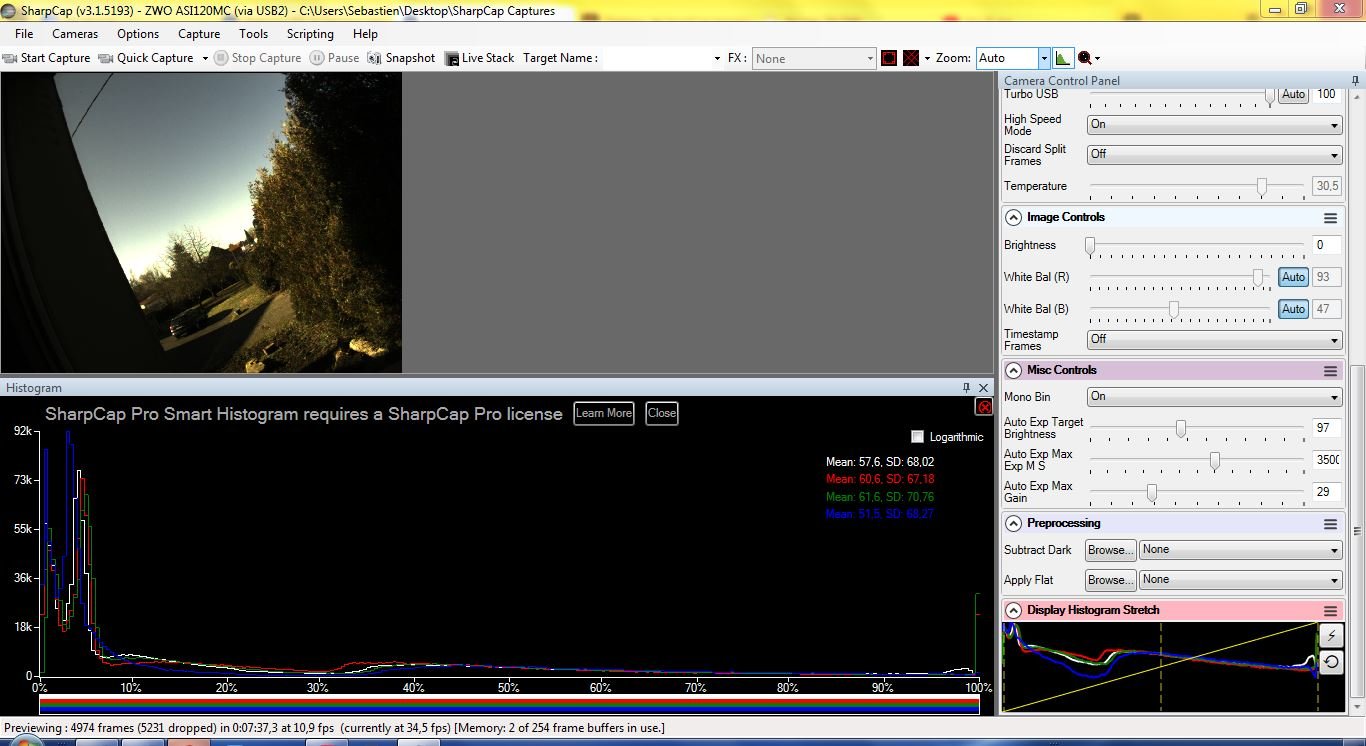
Task: Collapse the Preprocessing section
Action: [x=1013, y=523]
